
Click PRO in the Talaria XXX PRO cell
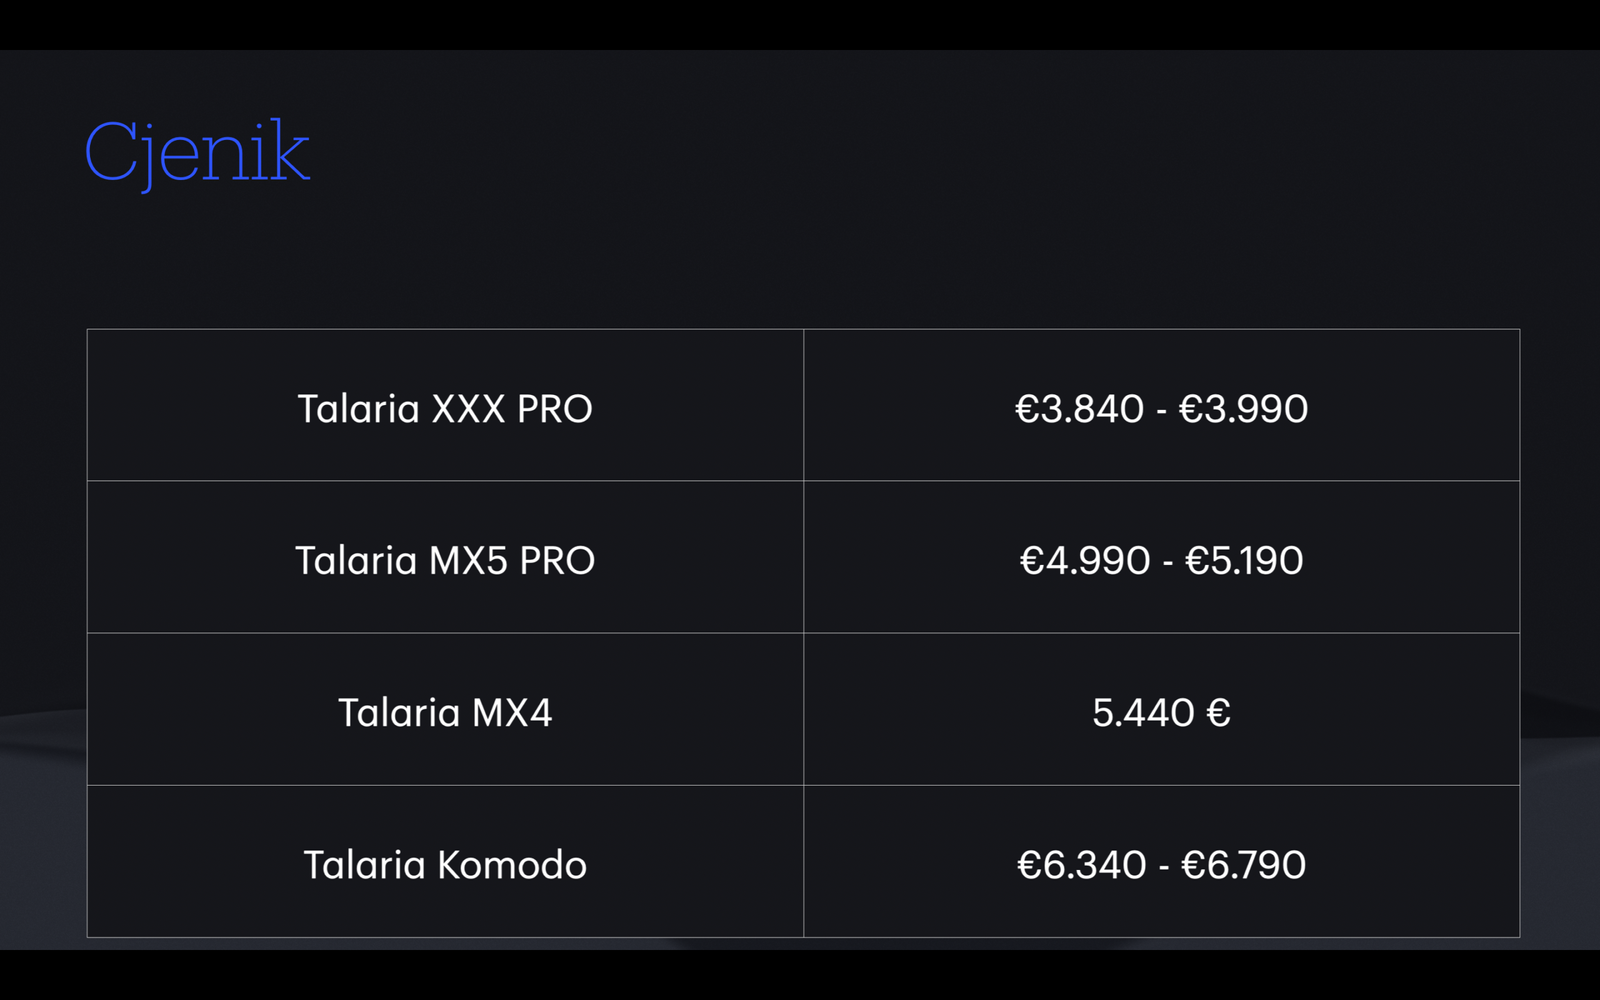click(555, 409)
